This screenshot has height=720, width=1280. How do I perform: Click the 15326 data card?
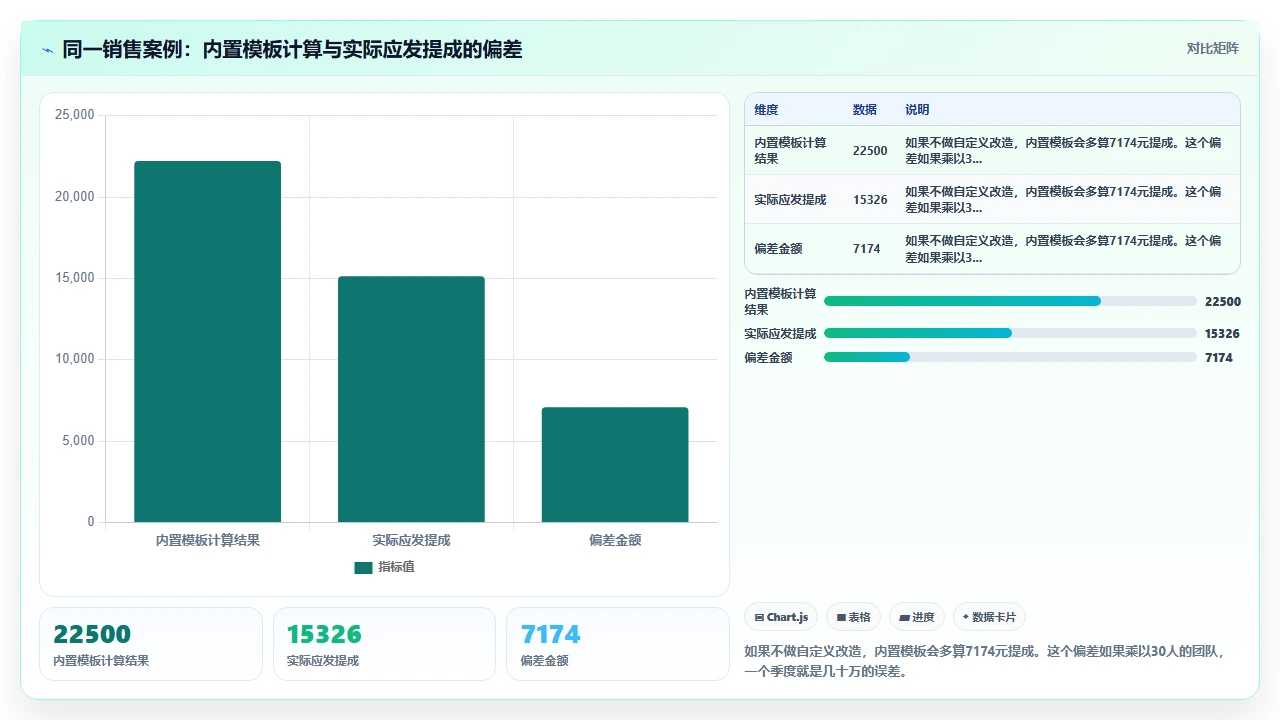point(384,644)
